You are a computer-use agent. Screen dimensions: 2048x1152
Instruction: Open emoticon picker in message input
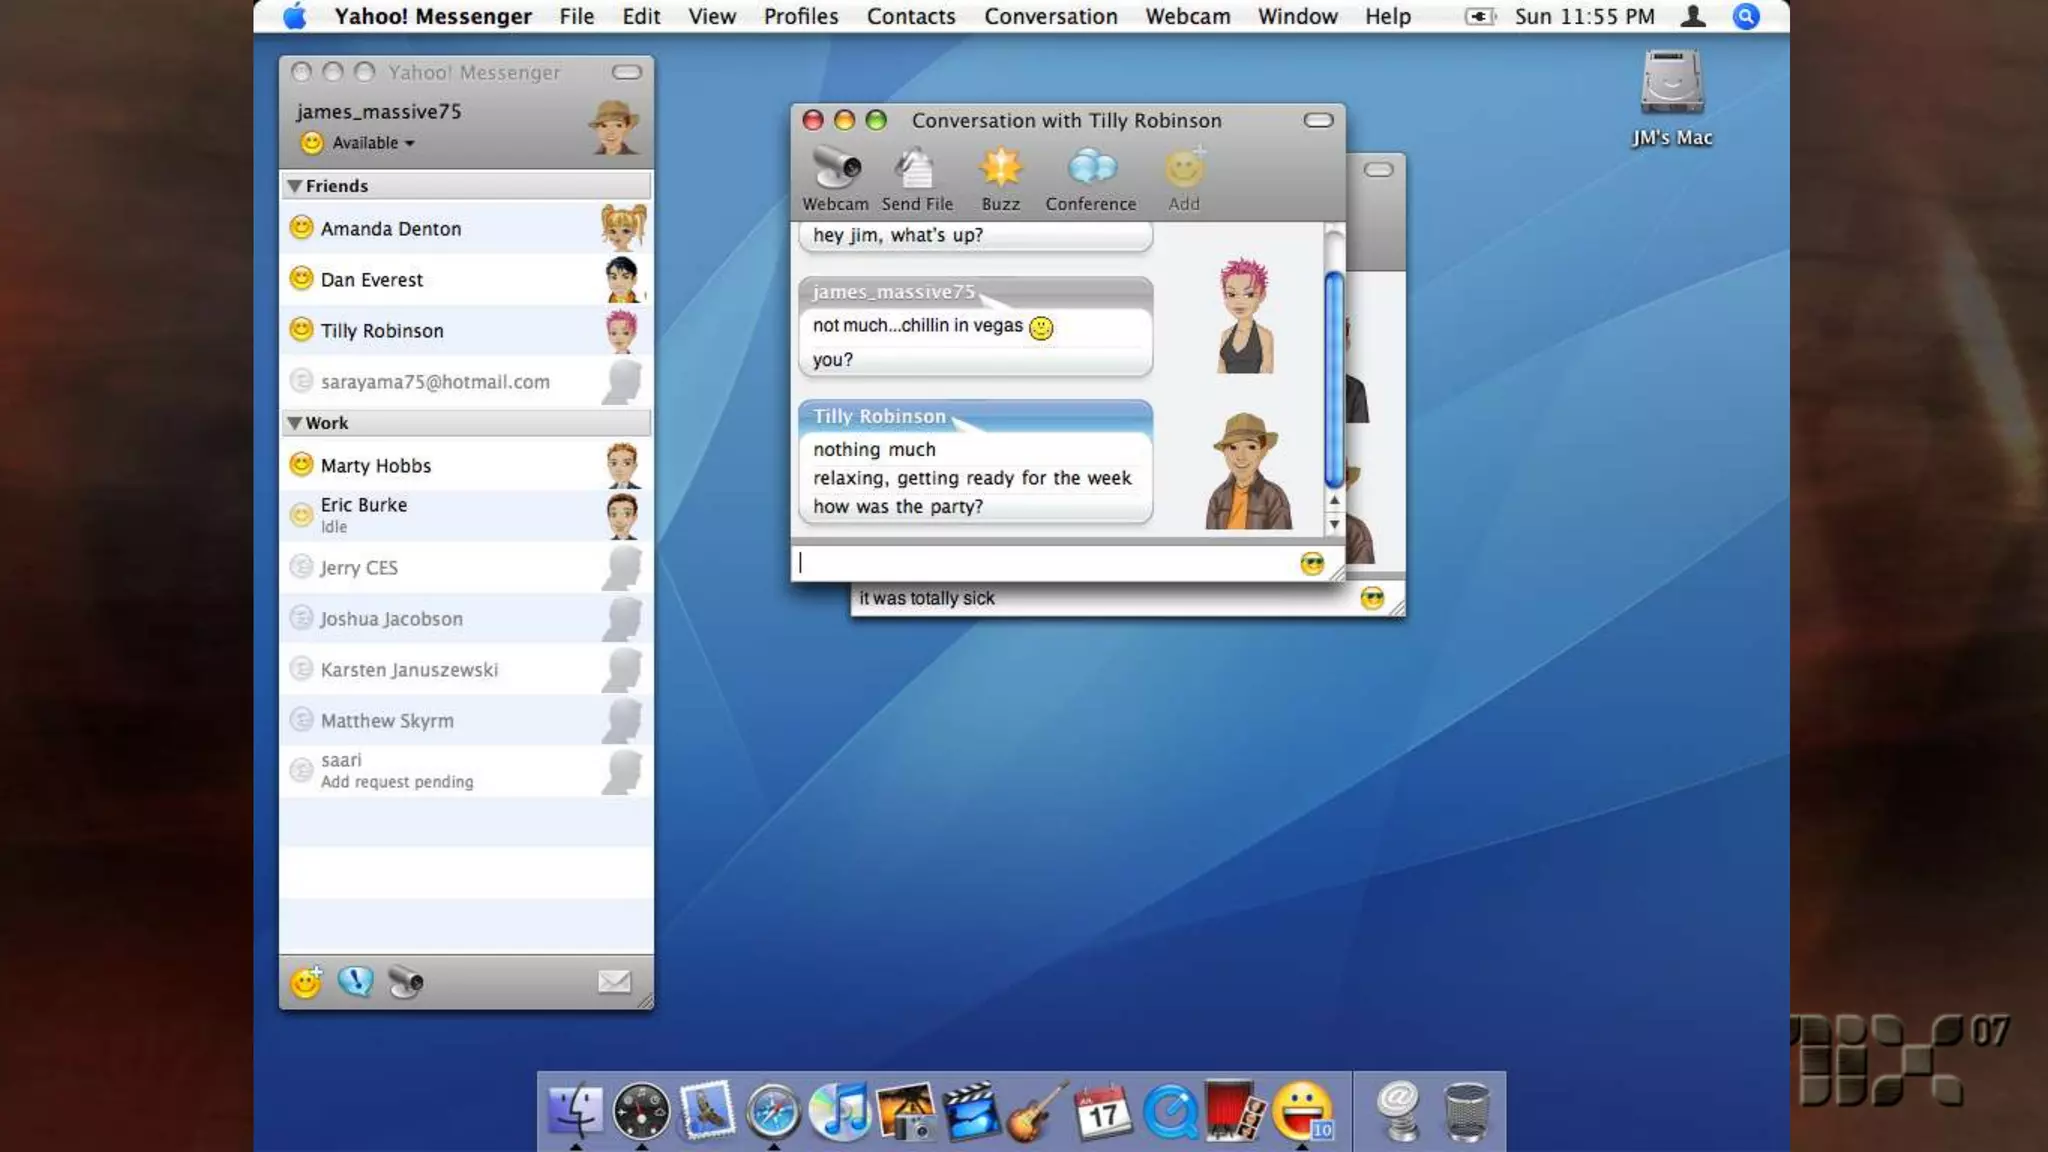(1312, 564)
